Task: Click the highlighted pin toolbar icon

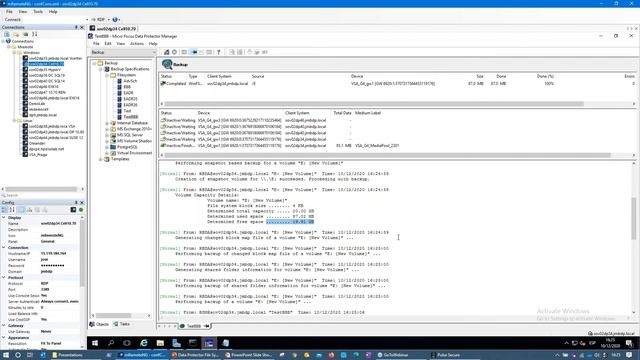Action: [x=193, y=52]
